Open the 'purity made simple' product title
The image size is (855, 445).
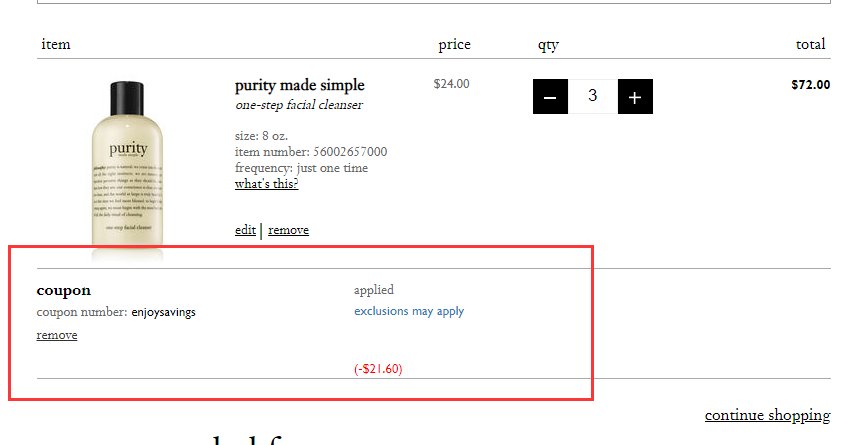point(299,86)
